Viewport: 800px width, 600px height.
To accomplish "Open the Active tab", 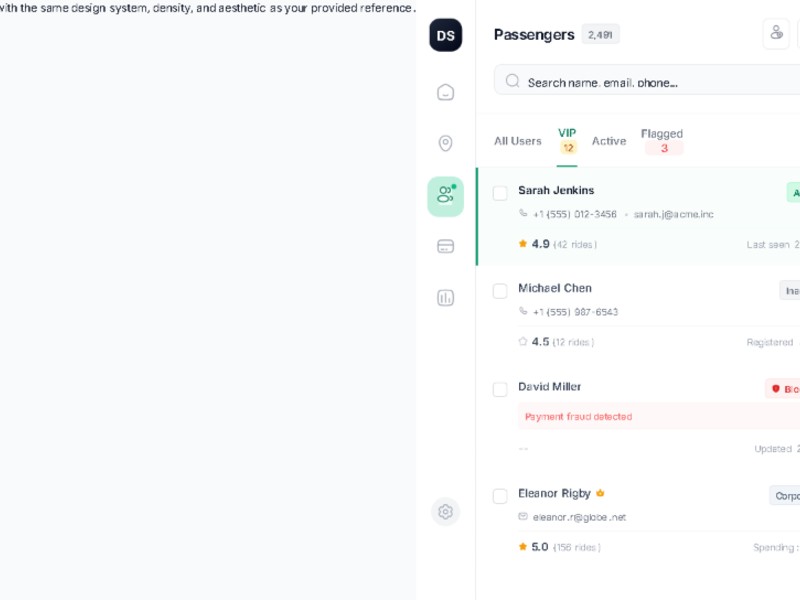I will 608,141.
